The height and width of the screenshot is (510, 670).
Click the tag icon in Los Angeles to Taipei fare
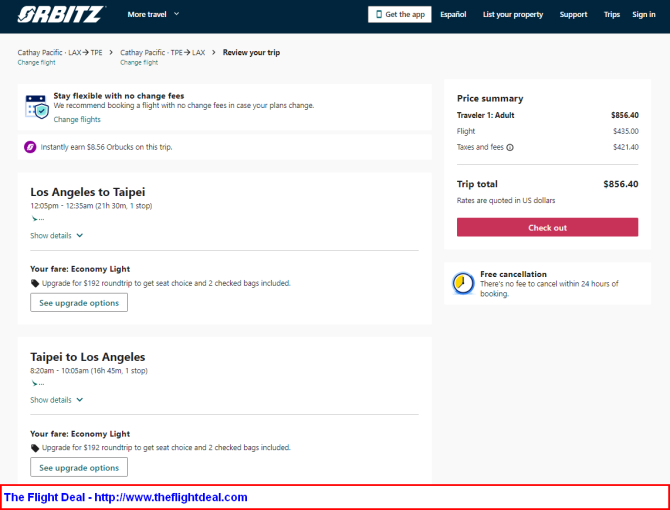(35, 283)
